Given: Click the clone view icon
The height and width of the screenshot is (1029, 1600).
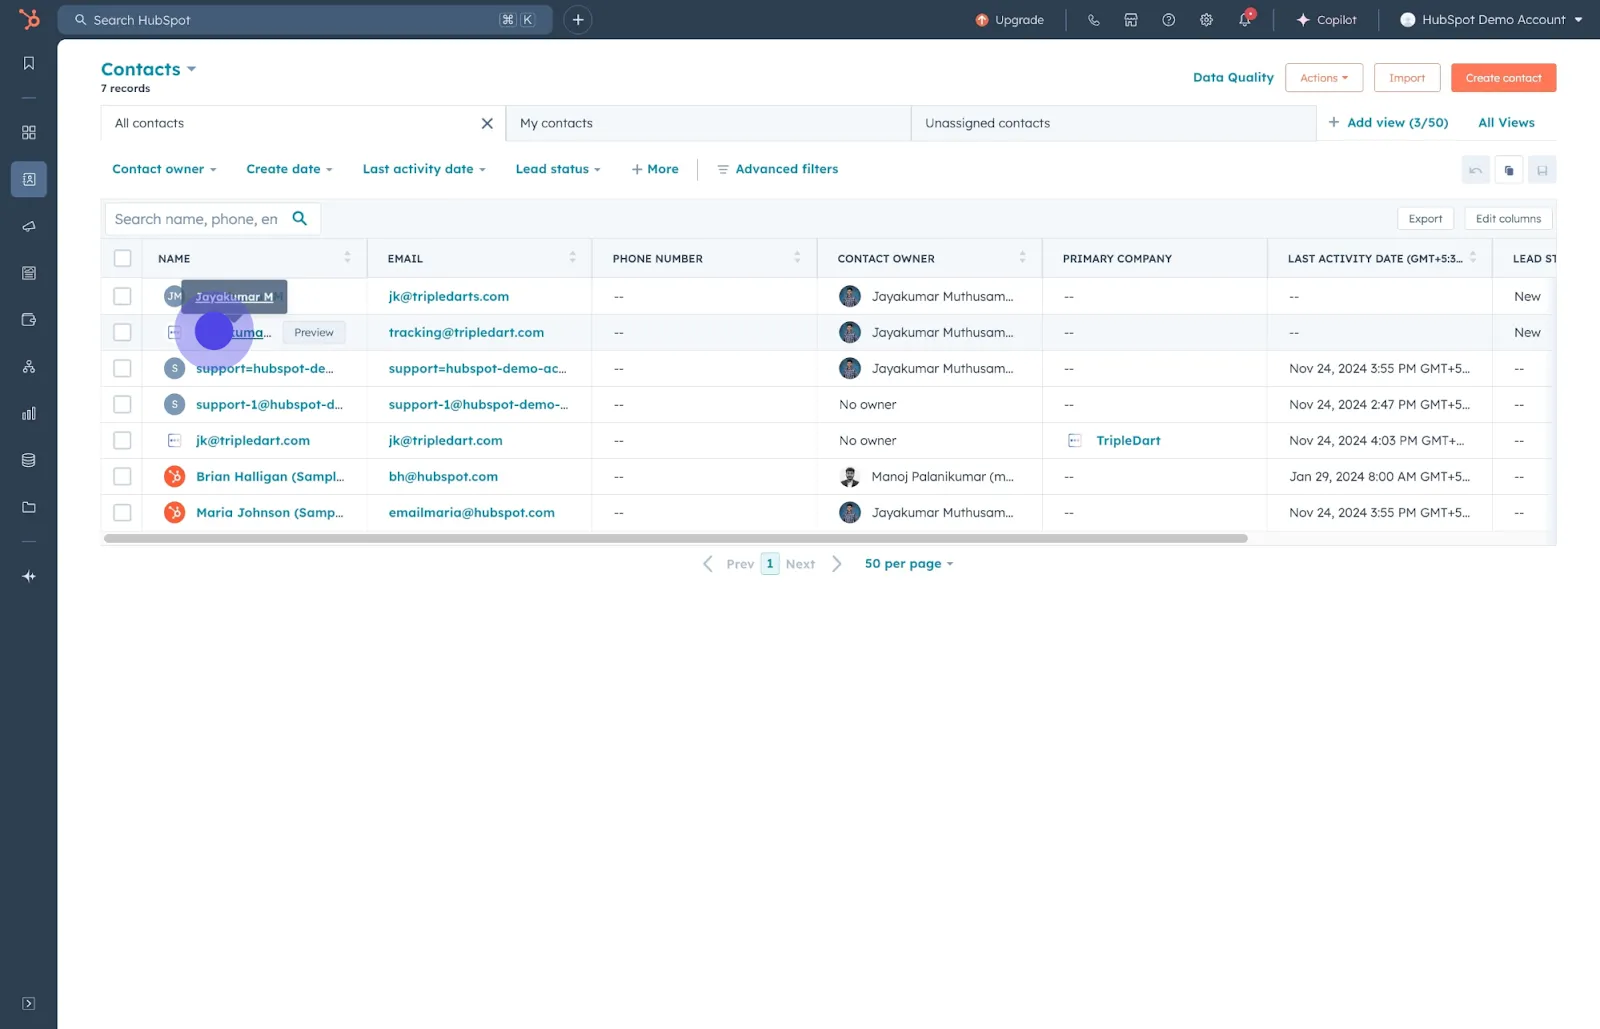Looking at the screenshot, I should [x=1509, y=170].
